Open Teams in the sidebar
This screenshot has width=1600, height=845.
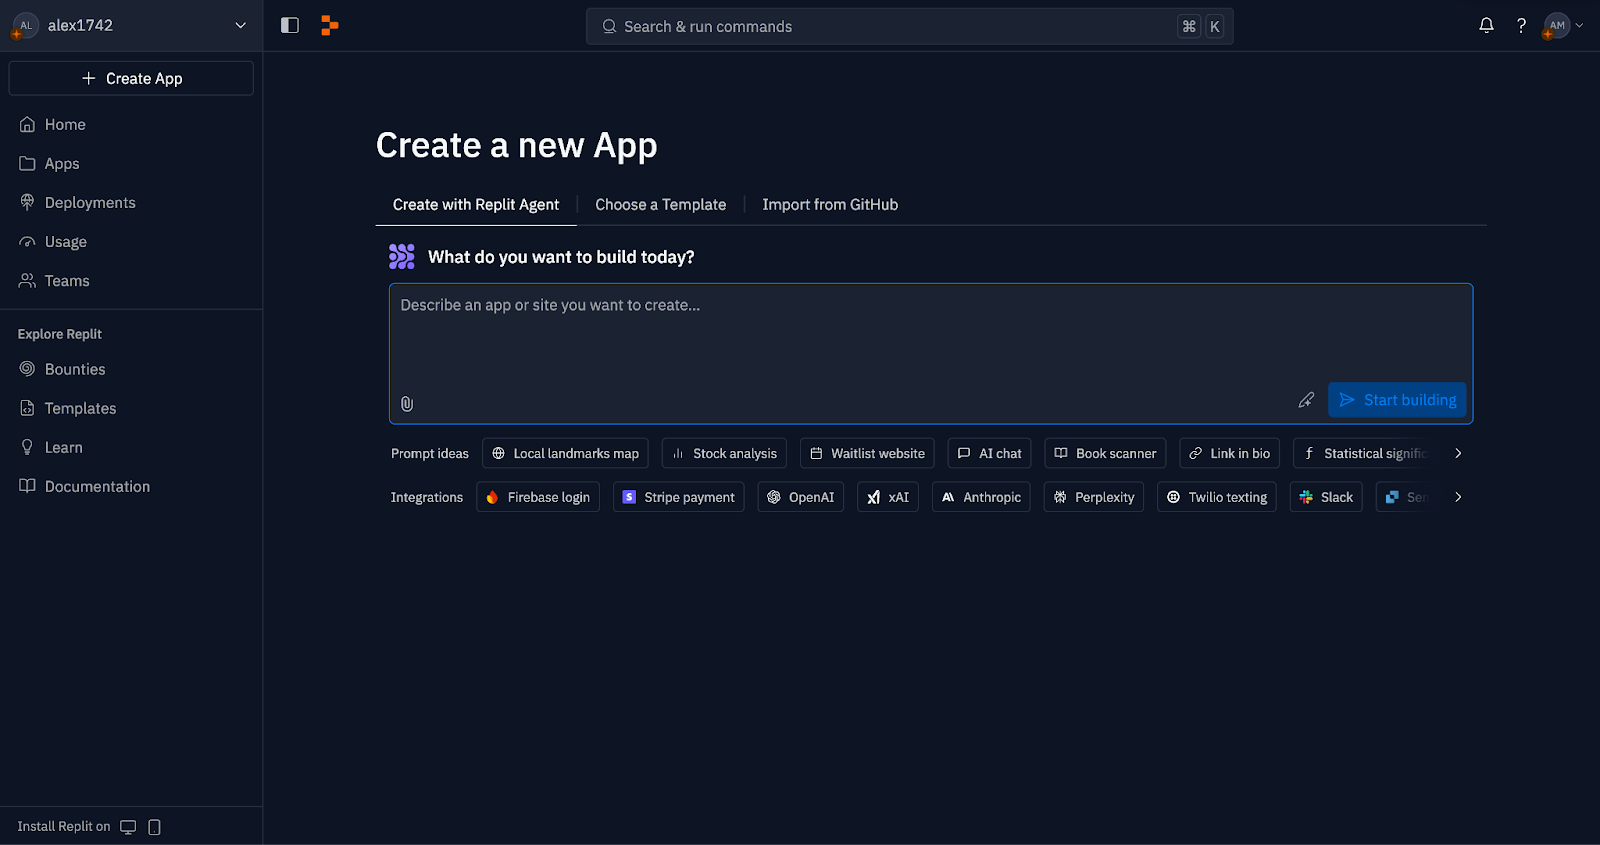click(131, 281)
